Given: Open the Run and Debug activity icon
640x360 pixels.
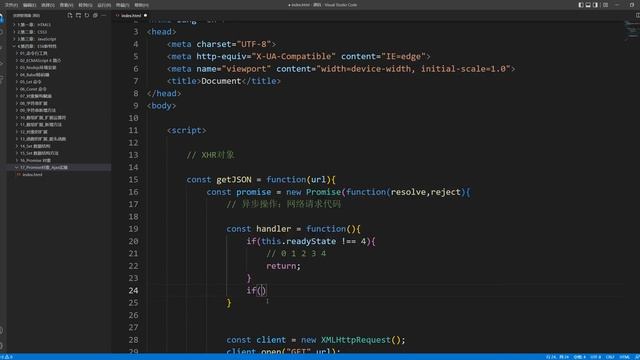Looking at the screenshot, I should coord(2,63).
